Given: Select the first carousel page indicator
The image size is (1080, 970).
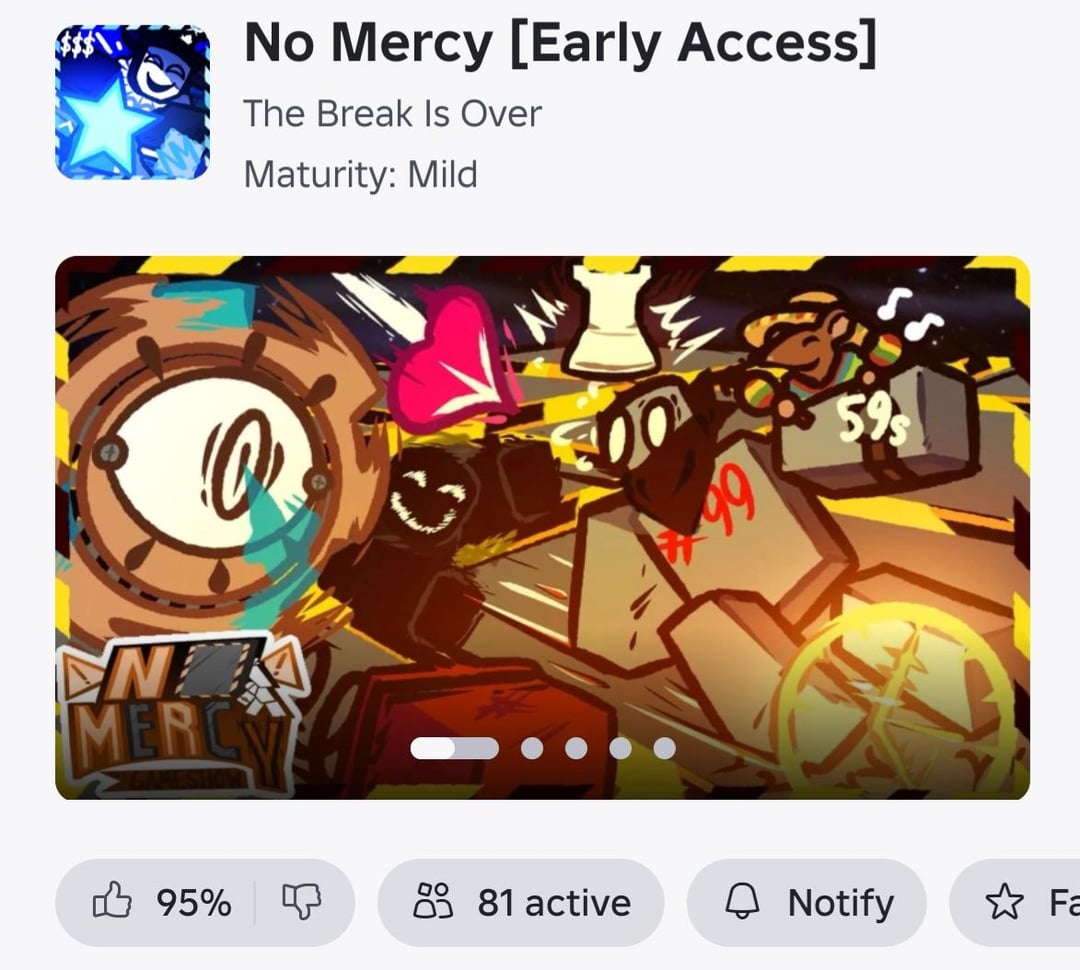Looking at the screenshot, I should coord(454,748).
